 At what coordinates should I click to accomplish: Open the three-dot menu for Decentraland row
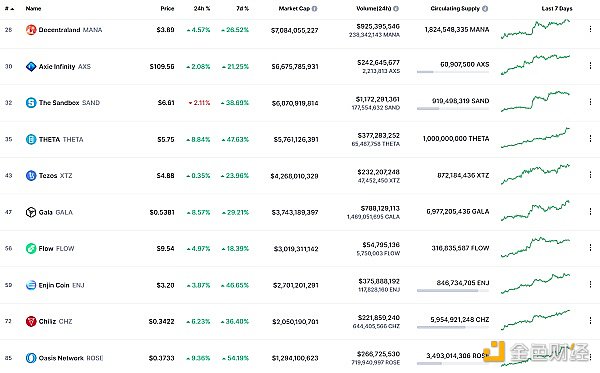(590, 29)
